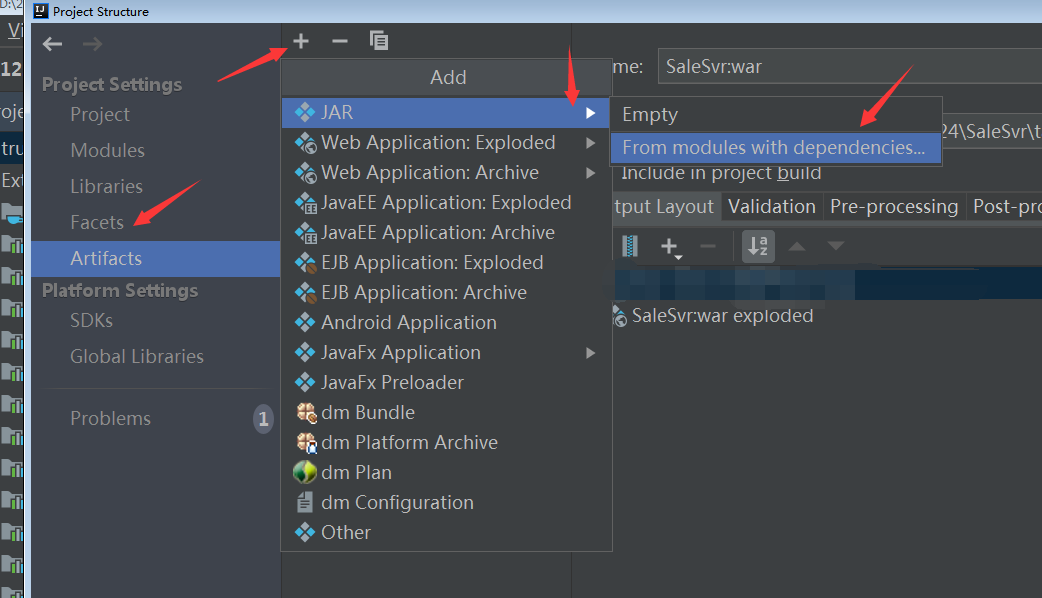1042x598 pixels.
Task: Open Global Libraries settings
Action: tap(137, 356)
